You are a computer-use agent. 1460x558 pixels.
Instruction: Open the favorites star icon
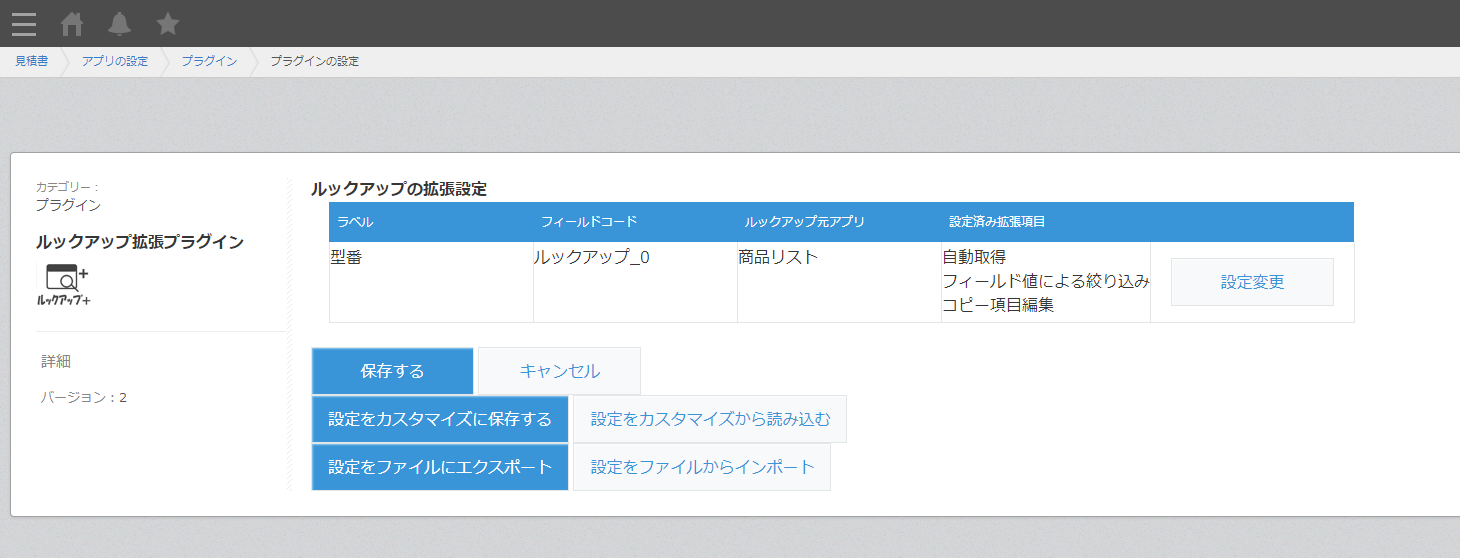pos(168,23)
